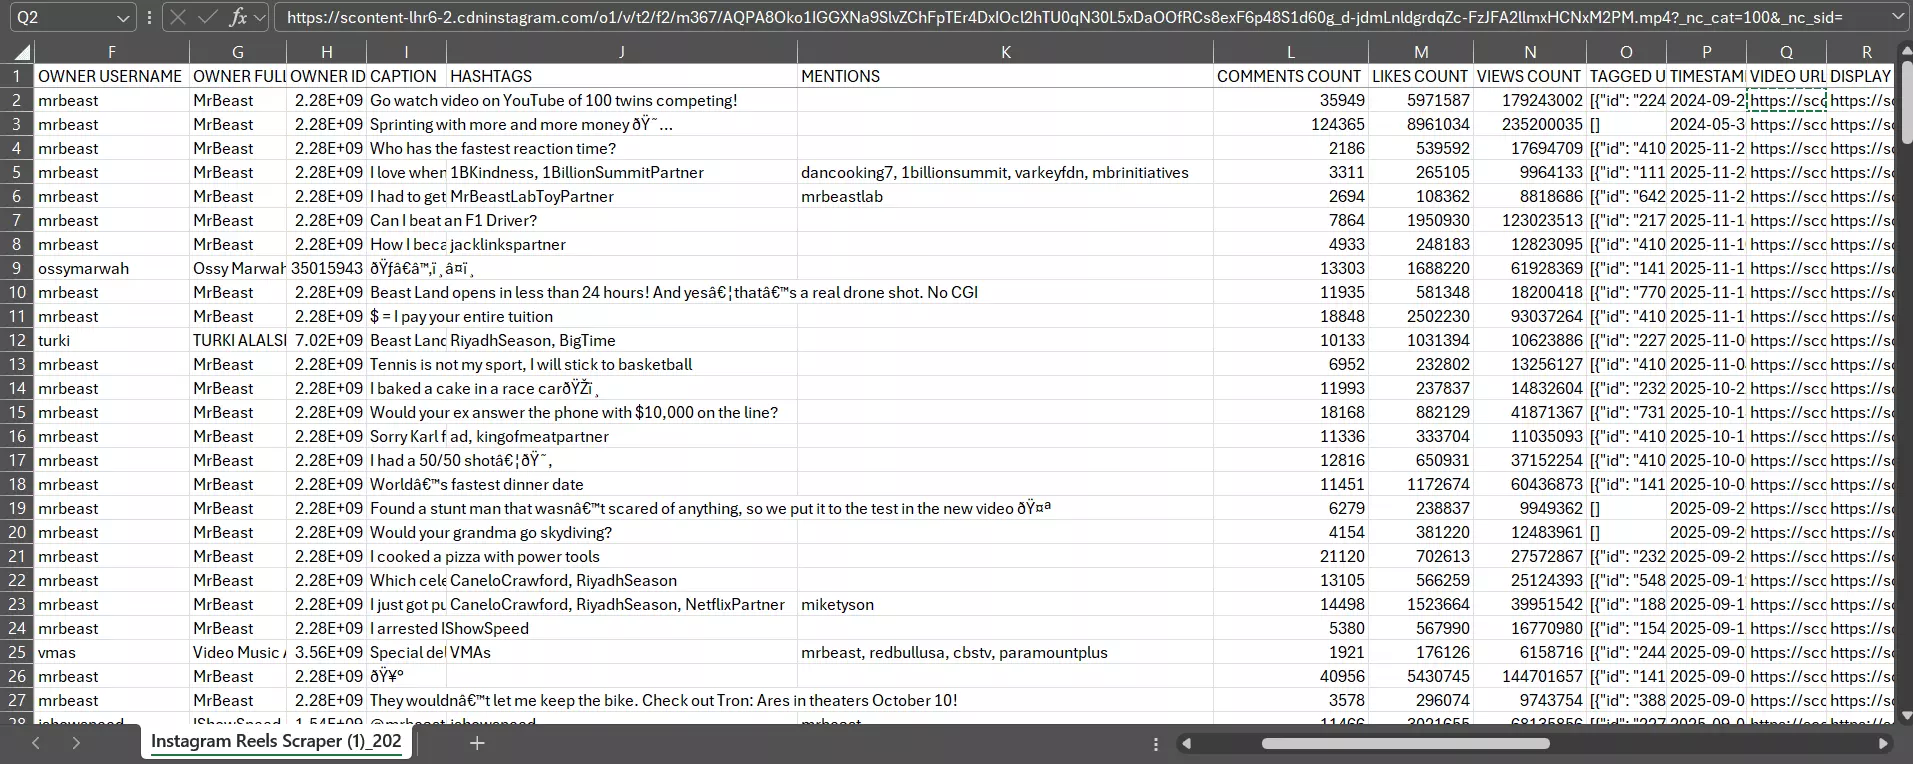This screenshot has width=1913, height=764.
Task: Click the next sheet navigation arrow
Action: coord(76,743)
